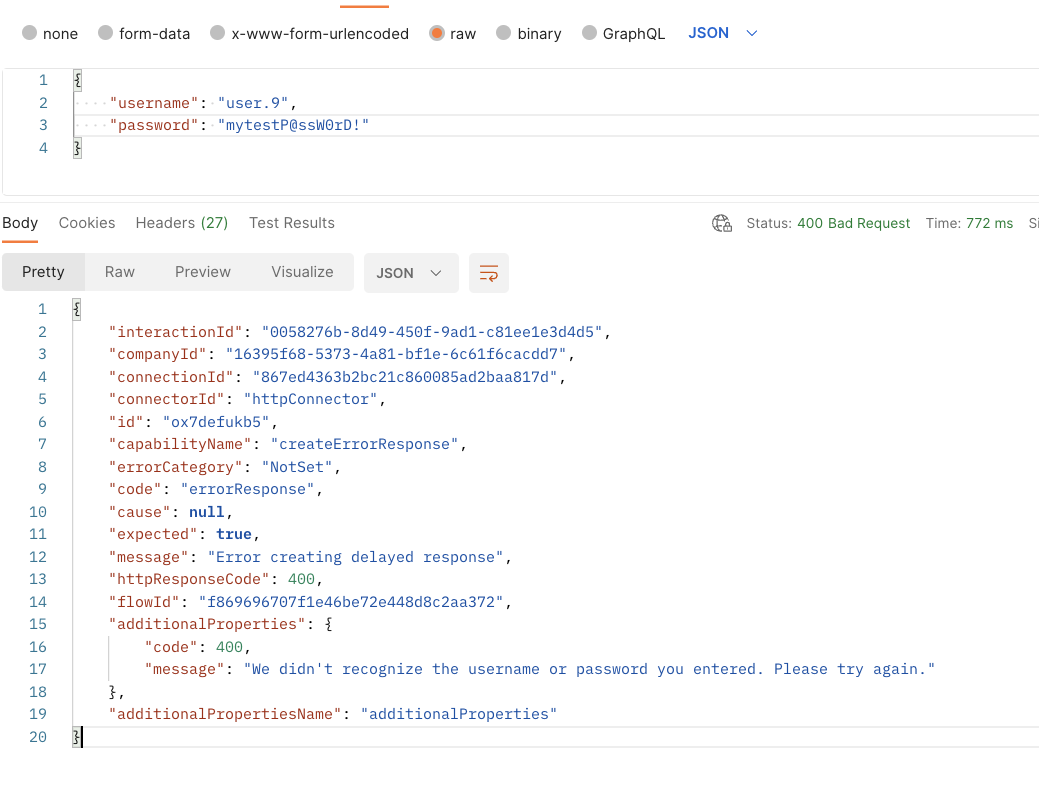Select the raw request body radio button
Image resolution: width=1039 pixels, height=785 pixels.
click(437, 33)
